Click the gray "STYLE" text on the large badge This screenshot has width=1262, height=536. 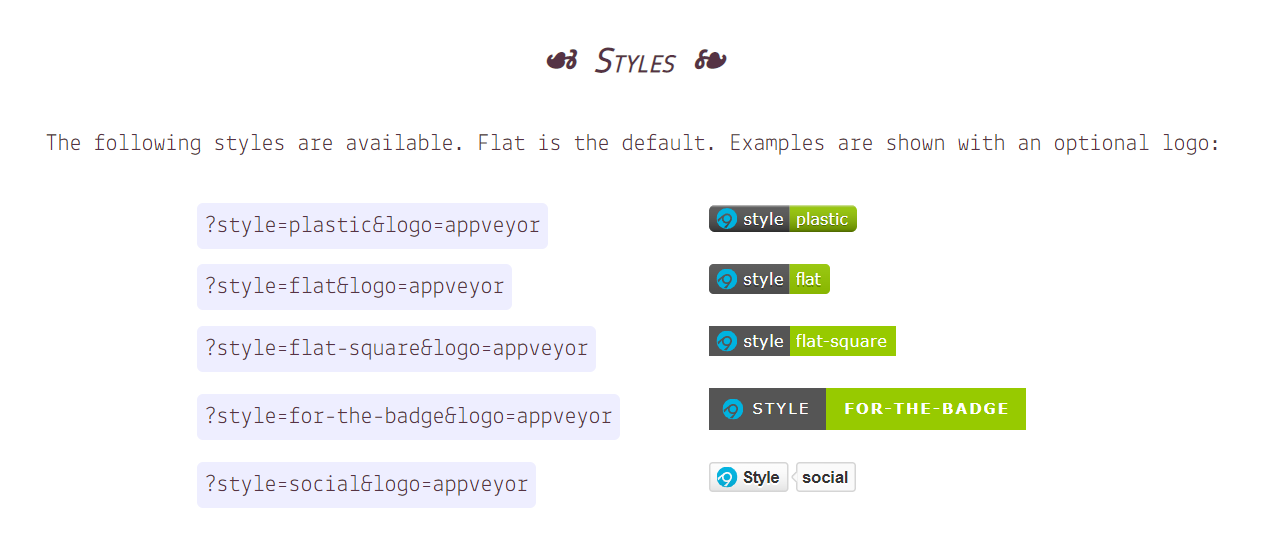781,409
